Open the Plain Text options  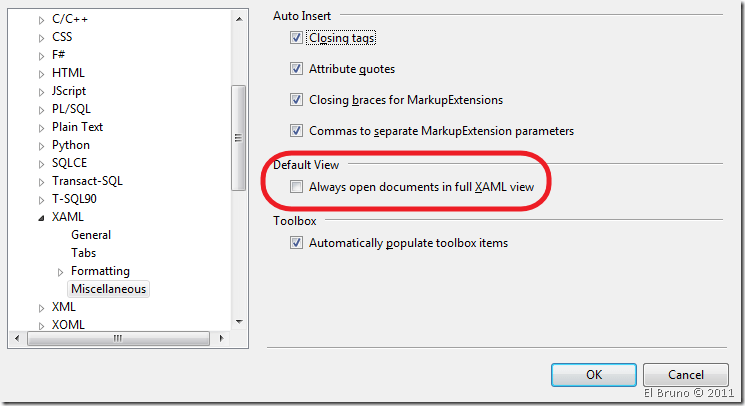(77, 127)
